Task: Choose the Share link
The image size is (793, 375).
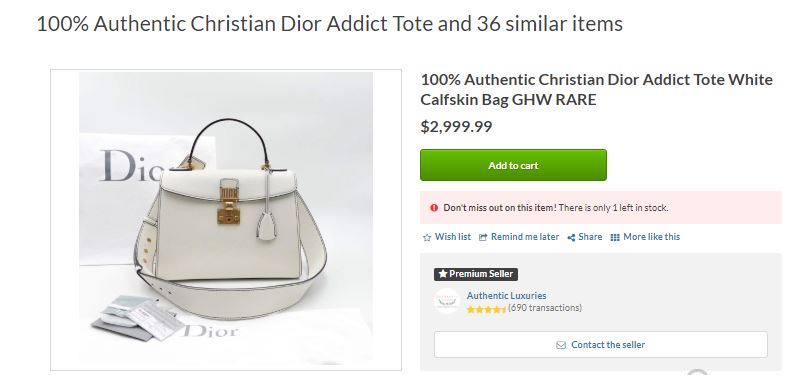Action: [x=590, y=237]
